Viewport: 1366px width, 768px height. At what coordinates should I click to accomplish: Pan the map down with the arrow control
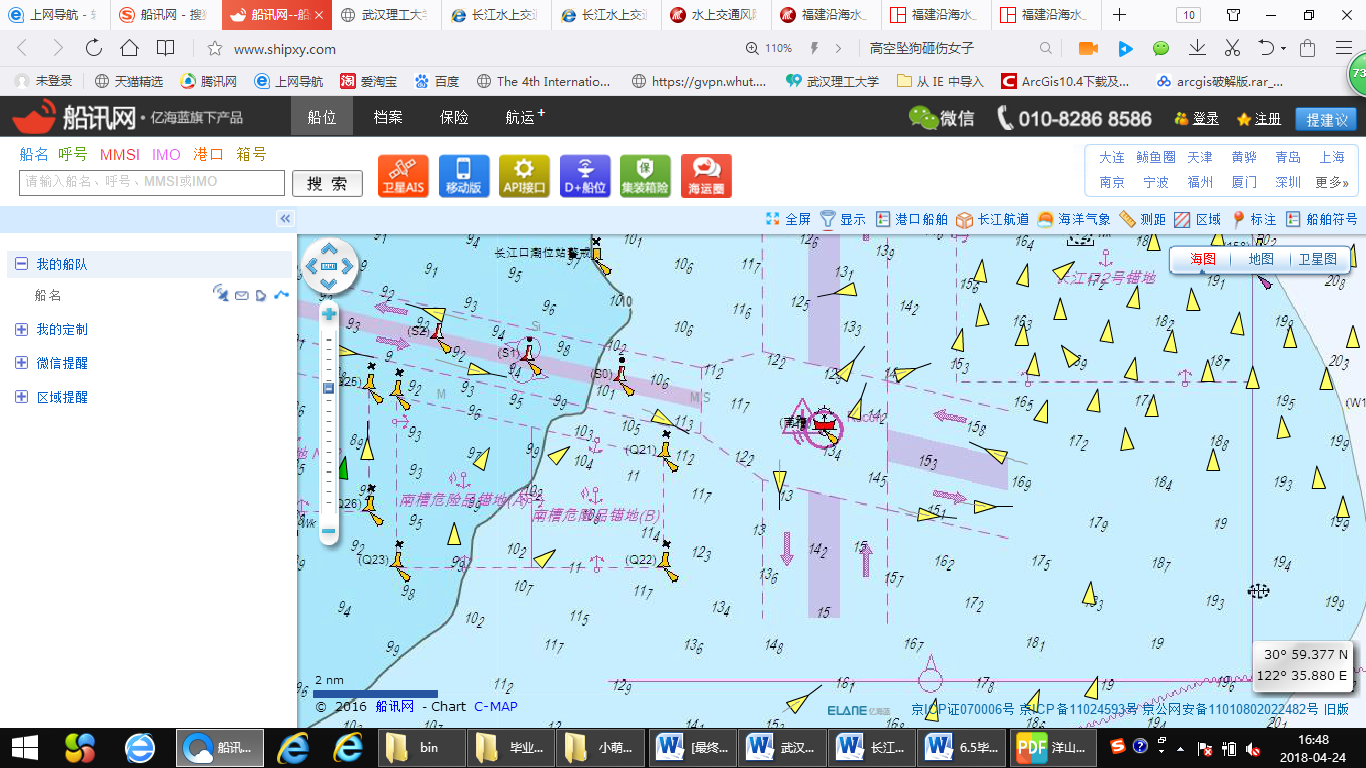[329, 283]
